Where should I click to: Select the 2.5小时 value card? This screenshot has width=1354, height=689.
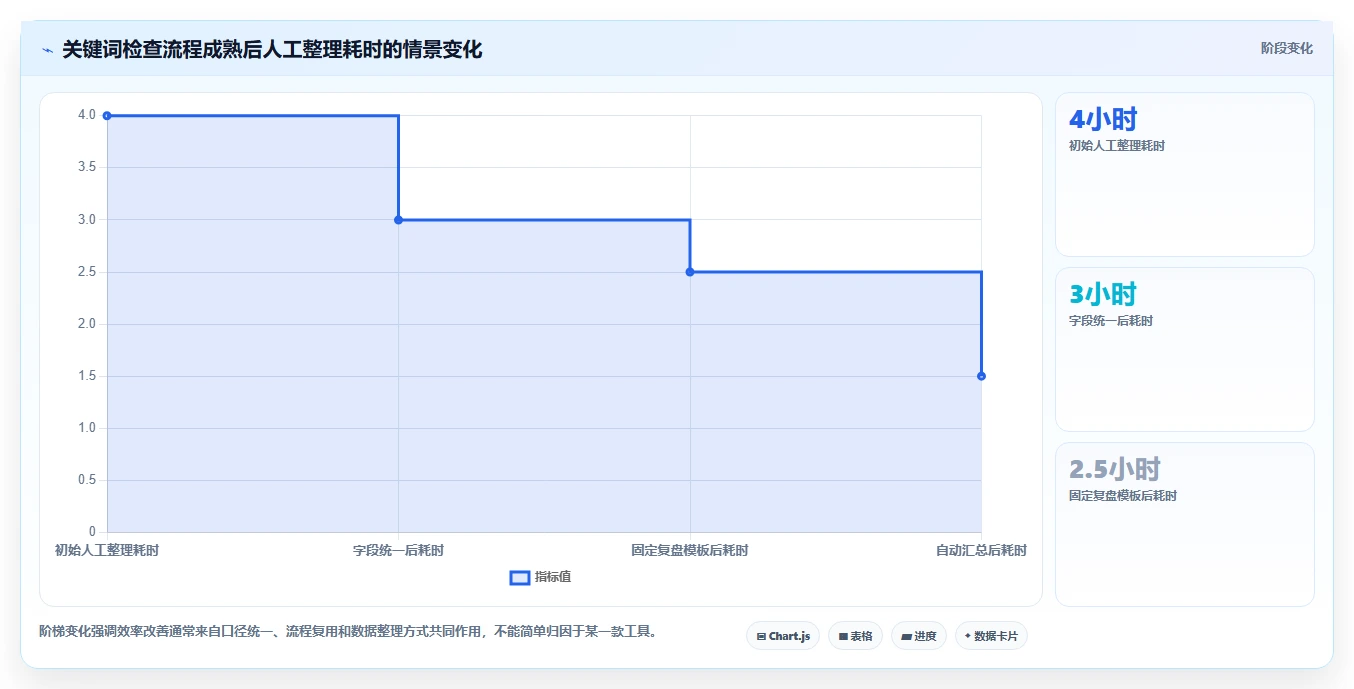(1184, 524)
